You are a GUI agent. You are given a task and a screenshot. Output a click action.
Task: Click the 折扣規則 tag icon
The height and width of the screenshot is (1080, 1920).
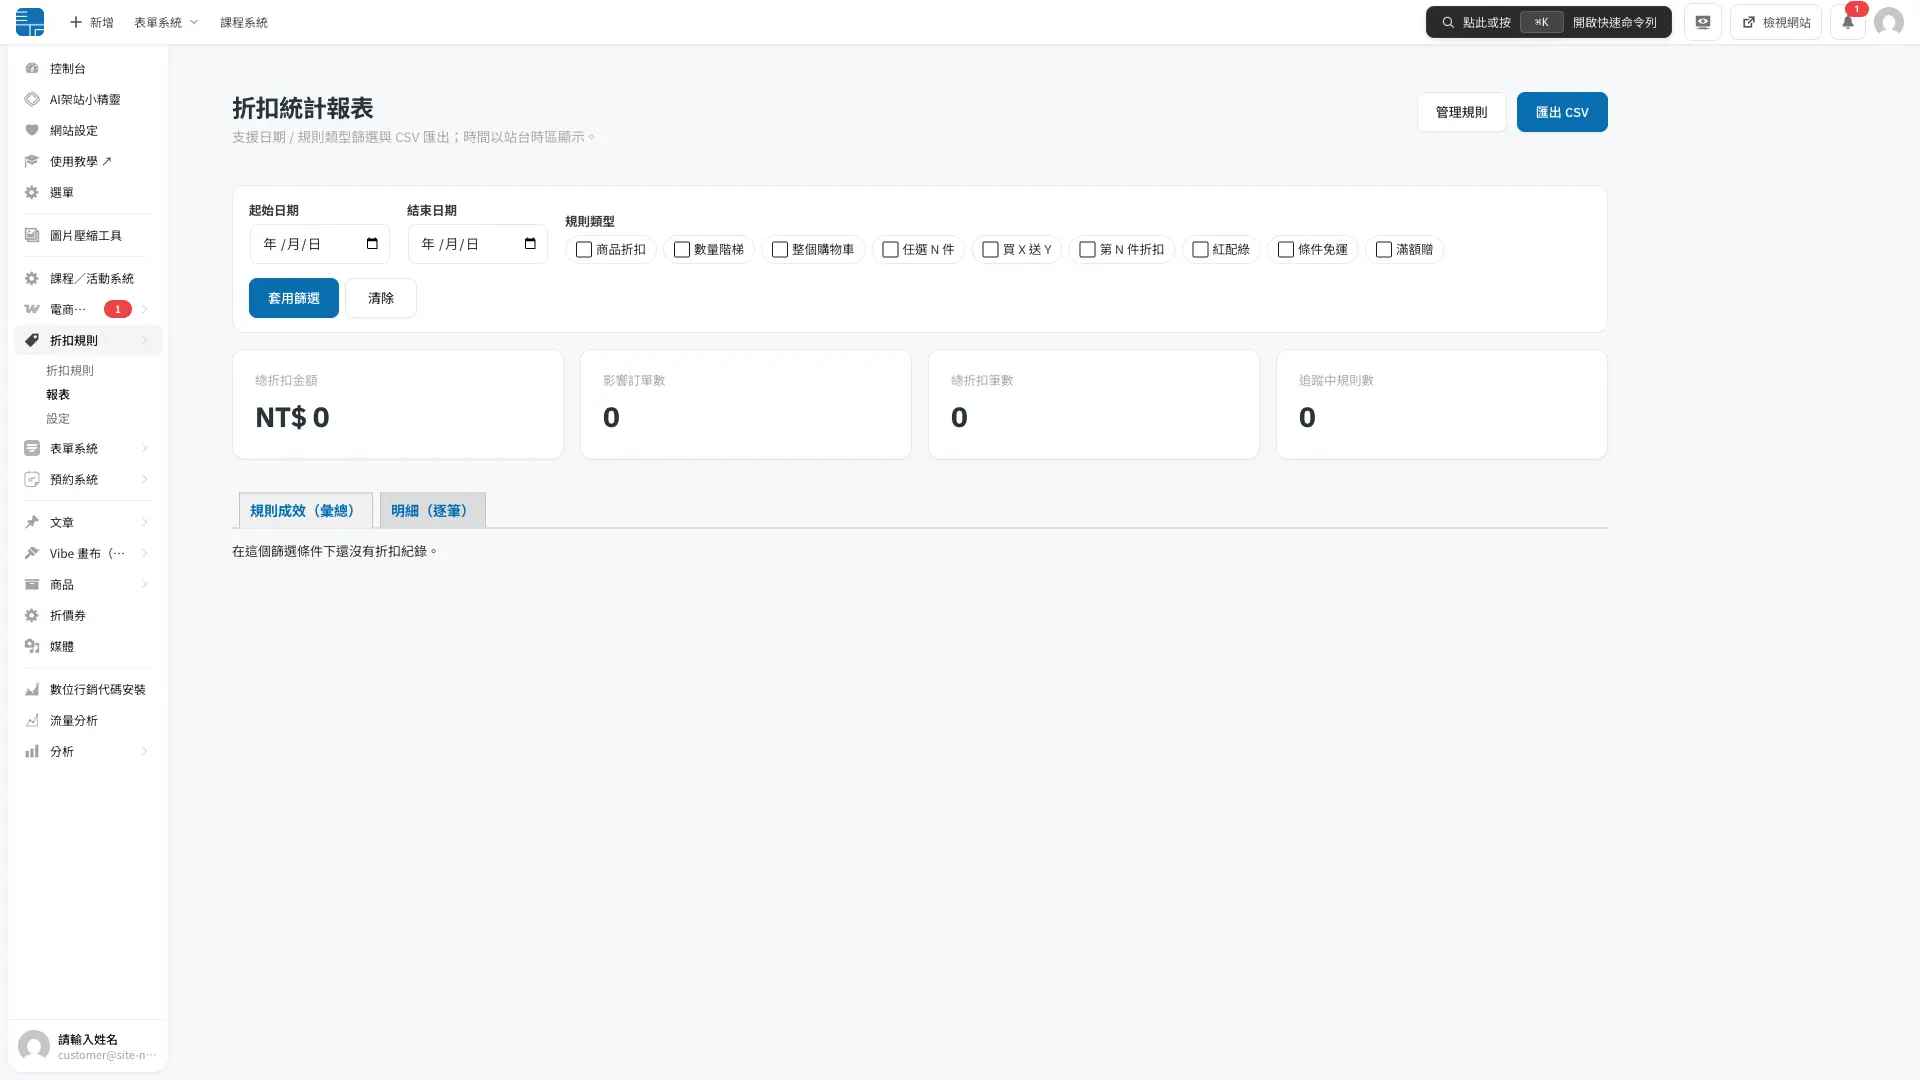tap(32, 340)
